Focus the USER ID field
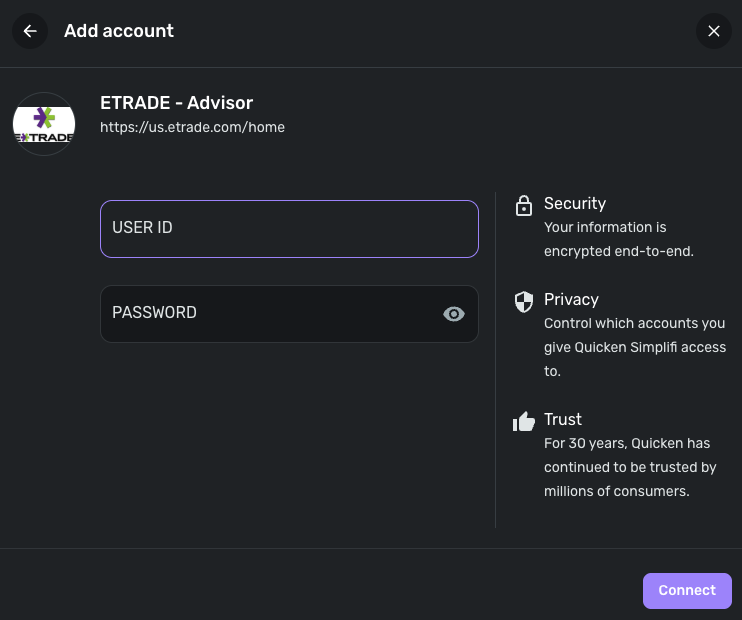742x620 pixels. pos(289,228)
